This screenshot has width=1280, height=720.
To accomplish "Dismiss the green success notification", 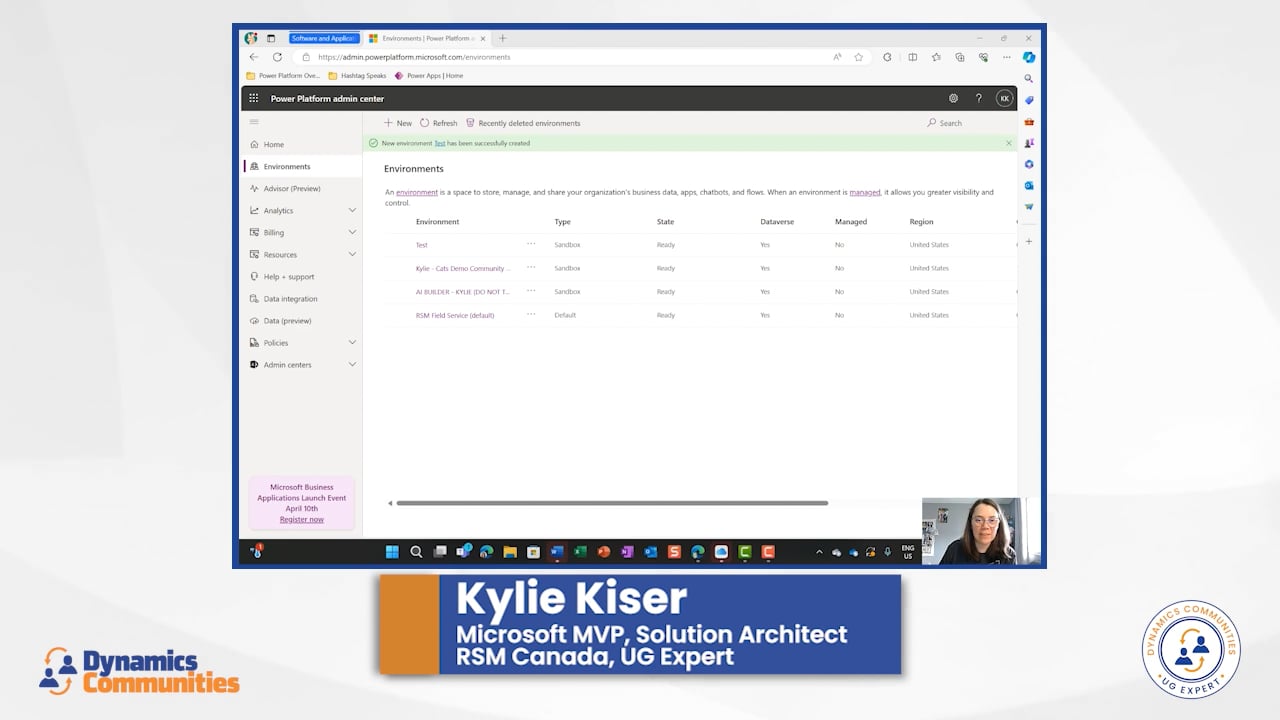I will (x=1008, y=143).
